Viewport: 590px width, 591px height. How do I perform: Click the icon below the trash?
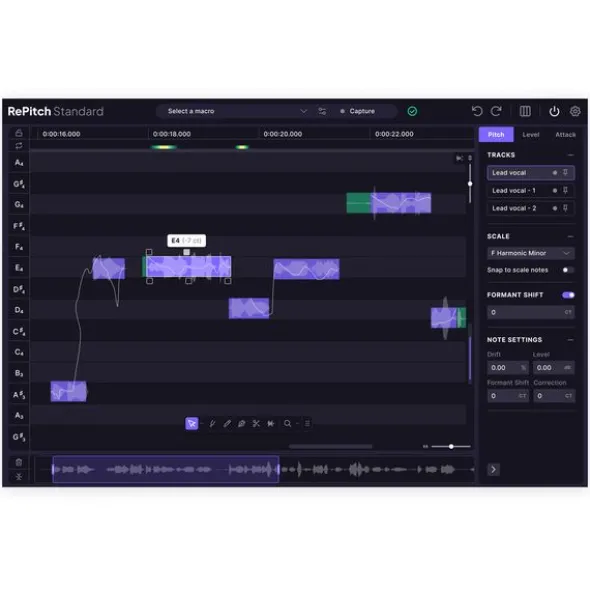pyautogui.click(x=18, y=477)
